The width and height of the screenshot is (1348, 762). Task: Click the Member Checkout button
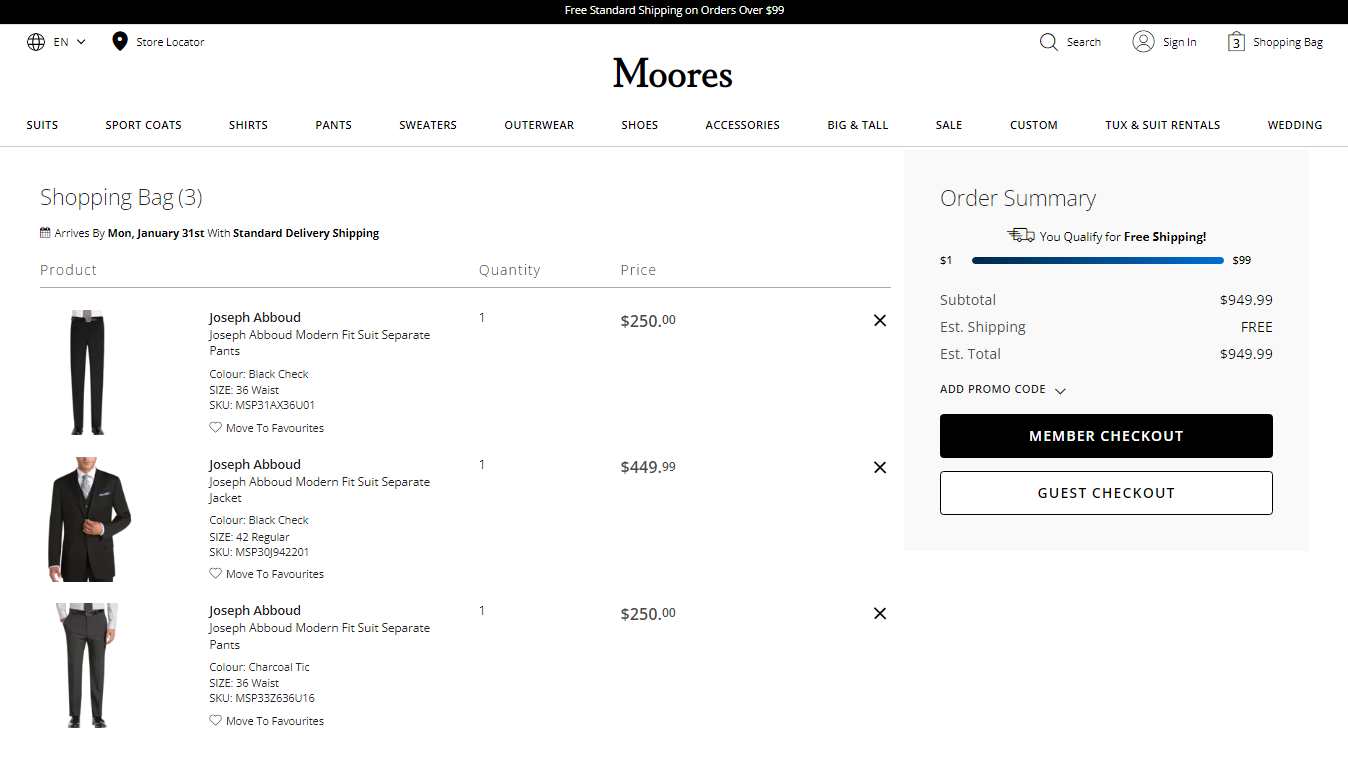tap(1106, 436)
